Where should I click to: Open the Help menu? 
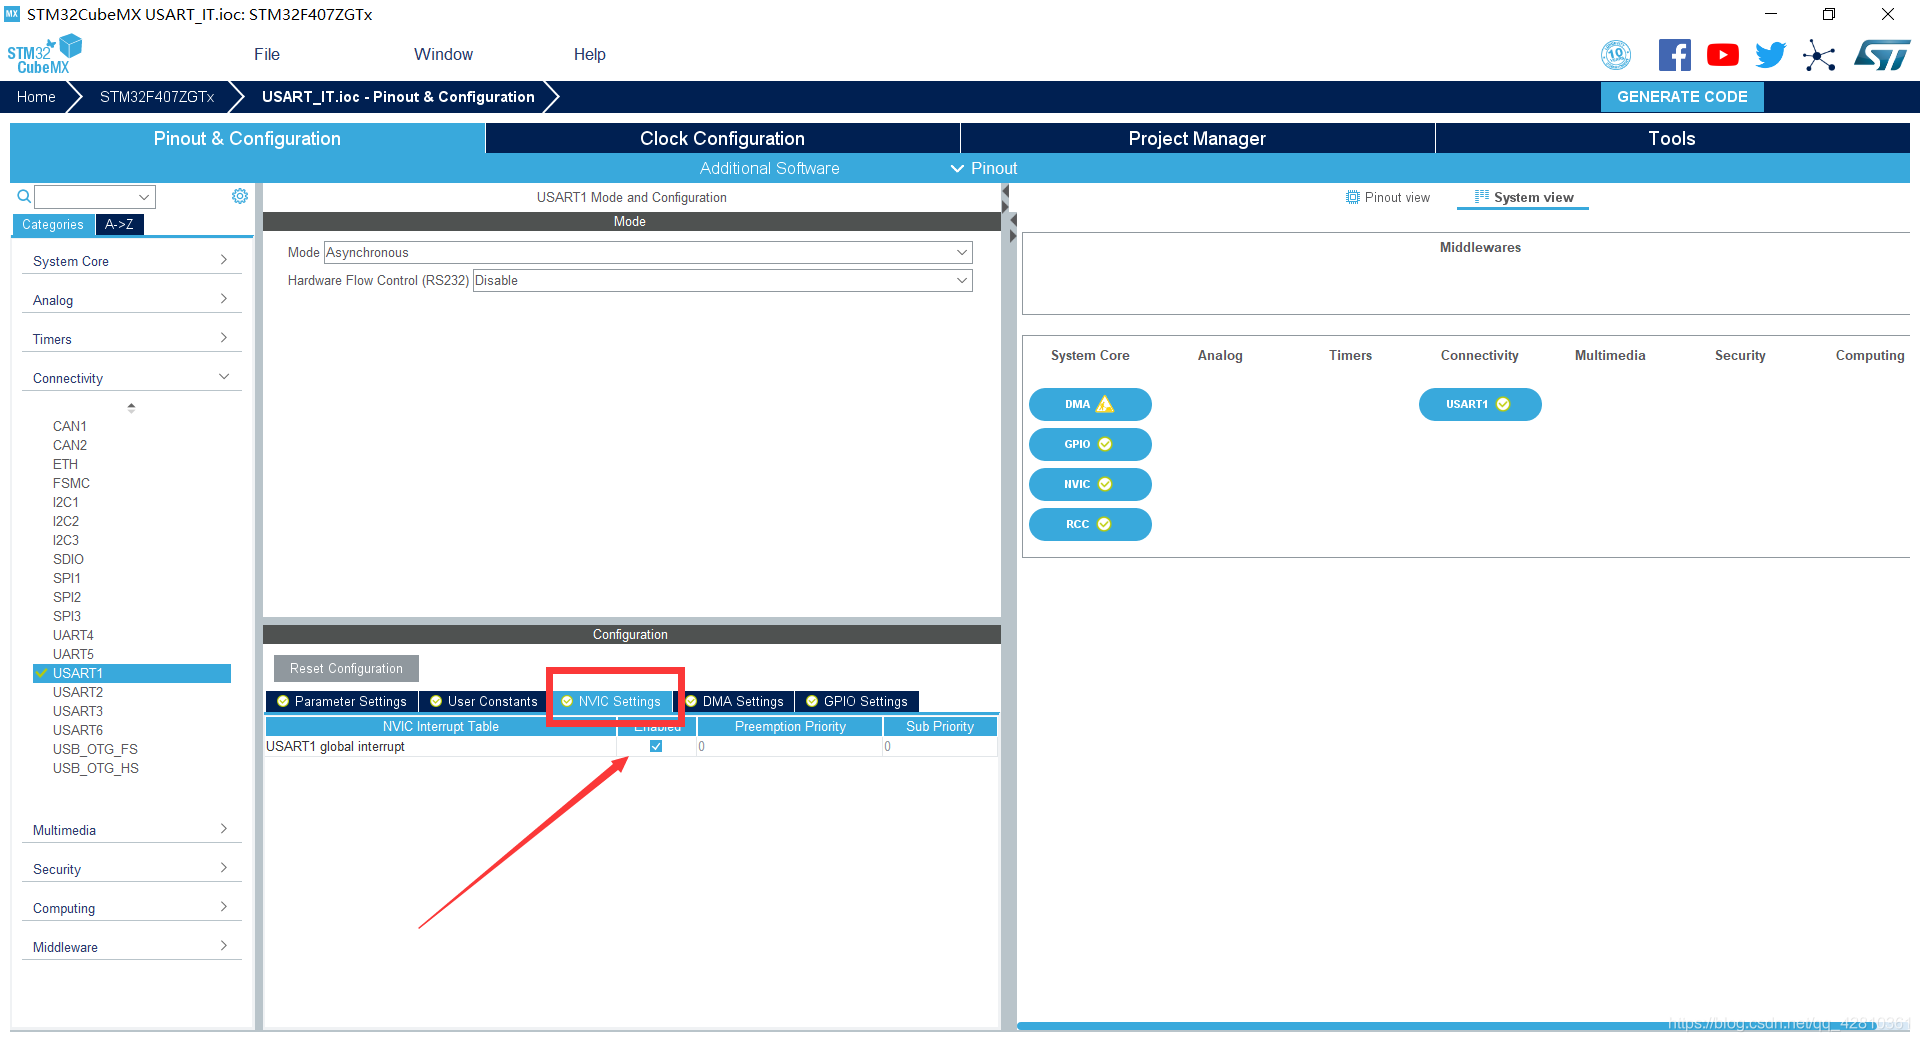point(589,54)
